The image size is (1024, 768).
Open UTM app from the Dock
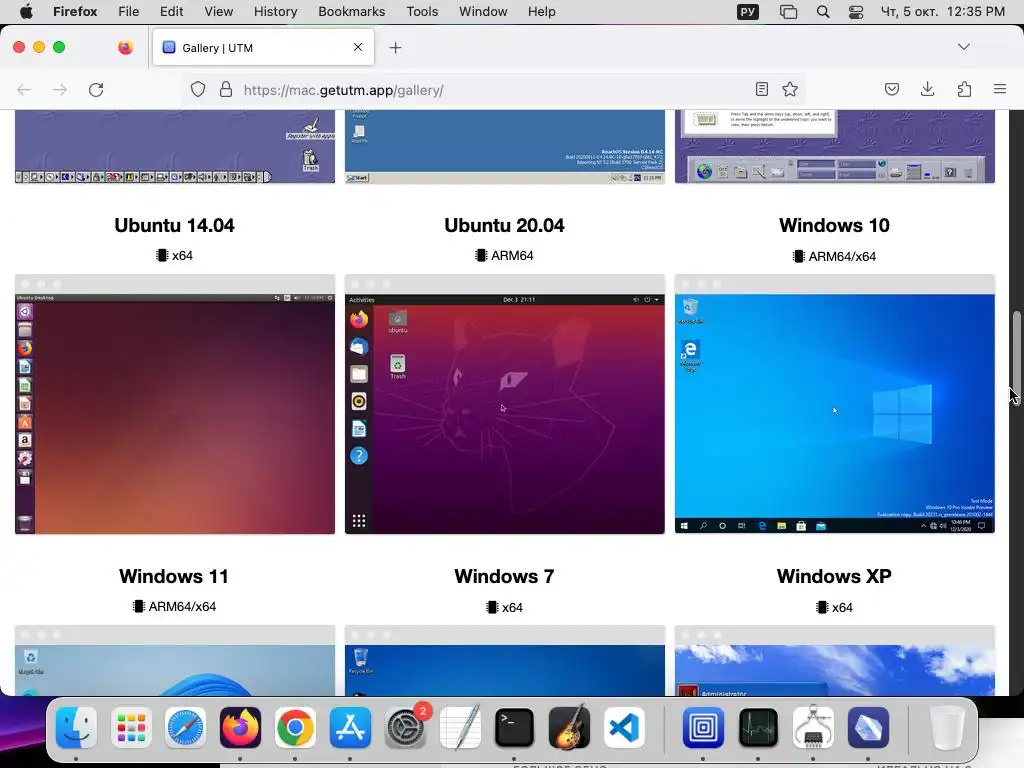[x=703, y=727]
